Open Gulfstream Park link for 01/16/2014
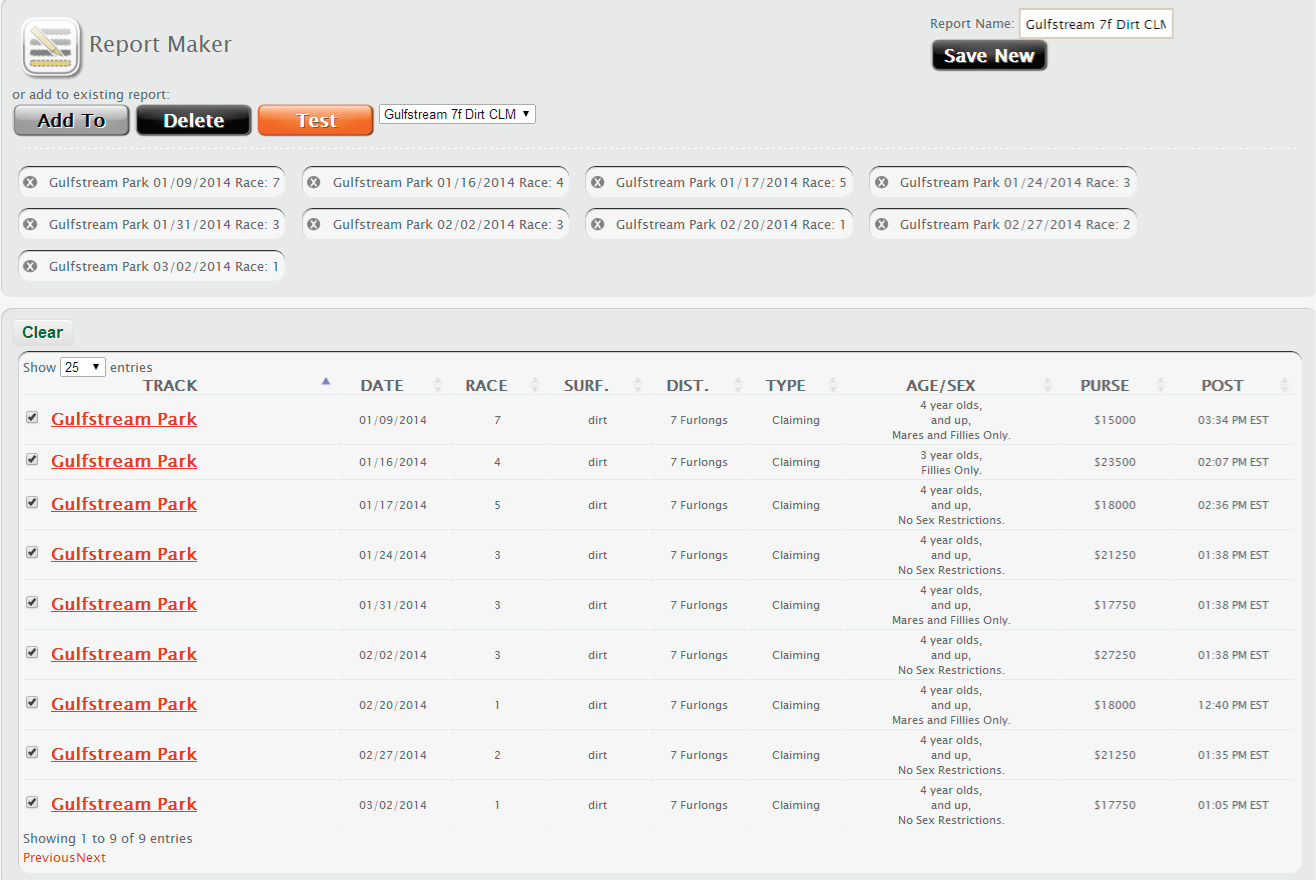This screenshot has width=1316, height=880. click(x=124, y=461)
